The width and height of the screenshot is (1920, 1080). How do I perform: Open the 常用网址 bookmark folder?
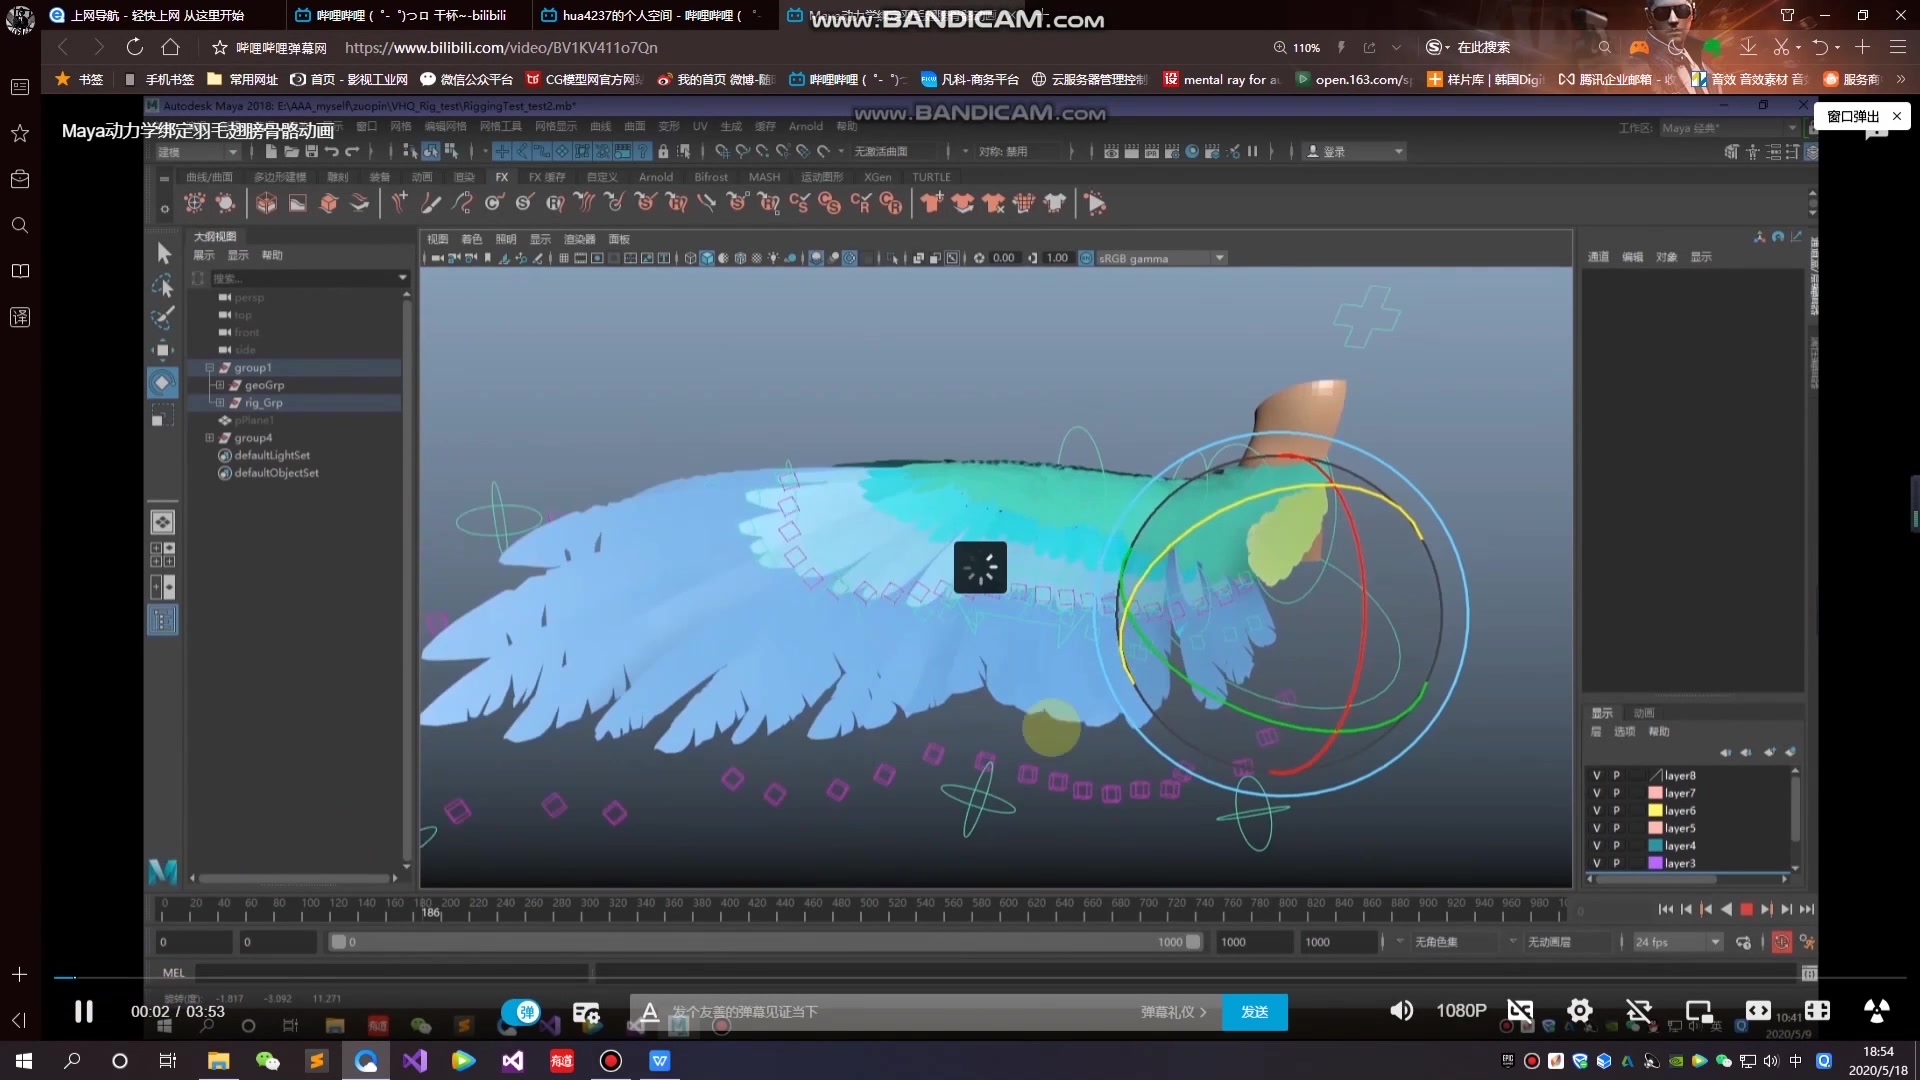tap(242, 79)
